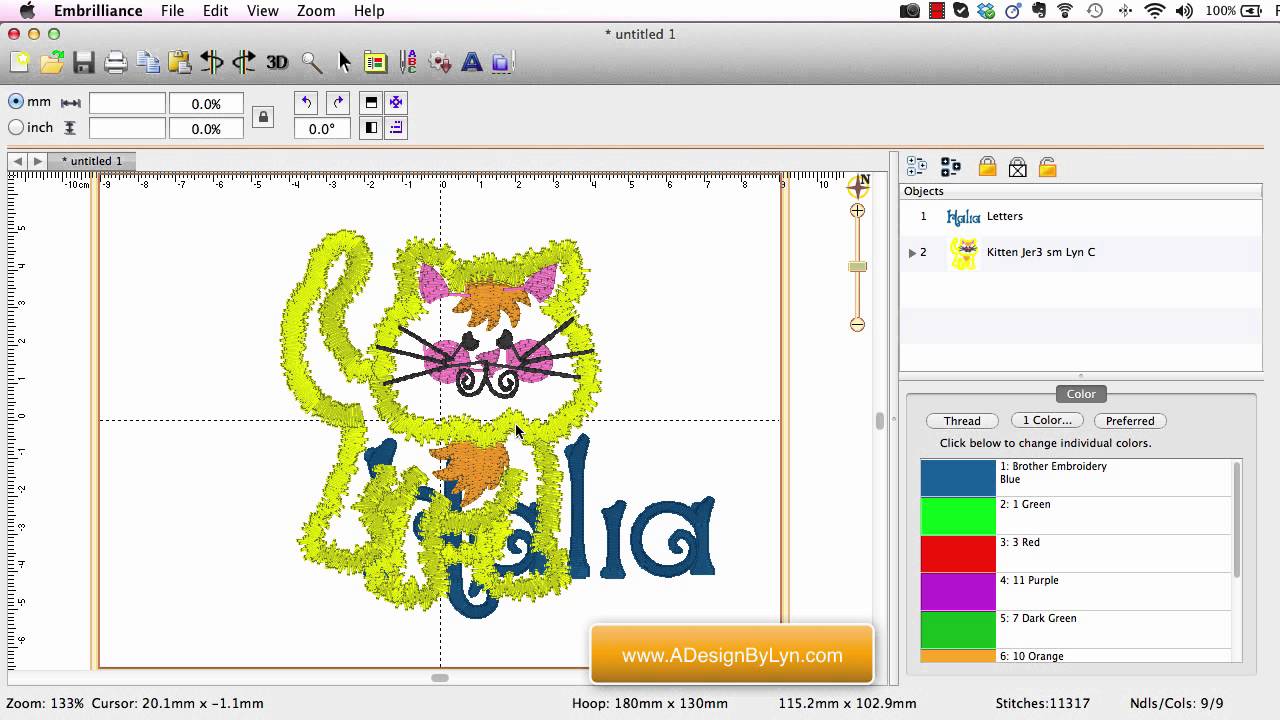This screenshot has width=1280, height=720.
Task: Select the Letters object row
Action: 1081,216
